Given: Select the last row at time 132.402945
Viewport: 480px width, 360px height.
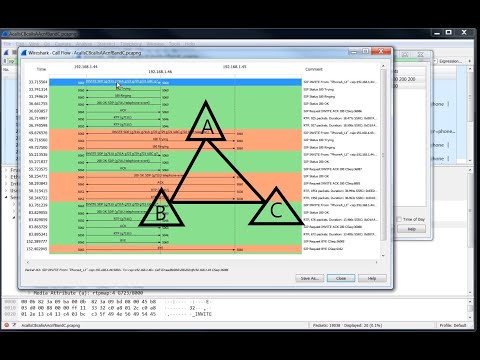Looking at the screenshot, I should tap(175, 249).
